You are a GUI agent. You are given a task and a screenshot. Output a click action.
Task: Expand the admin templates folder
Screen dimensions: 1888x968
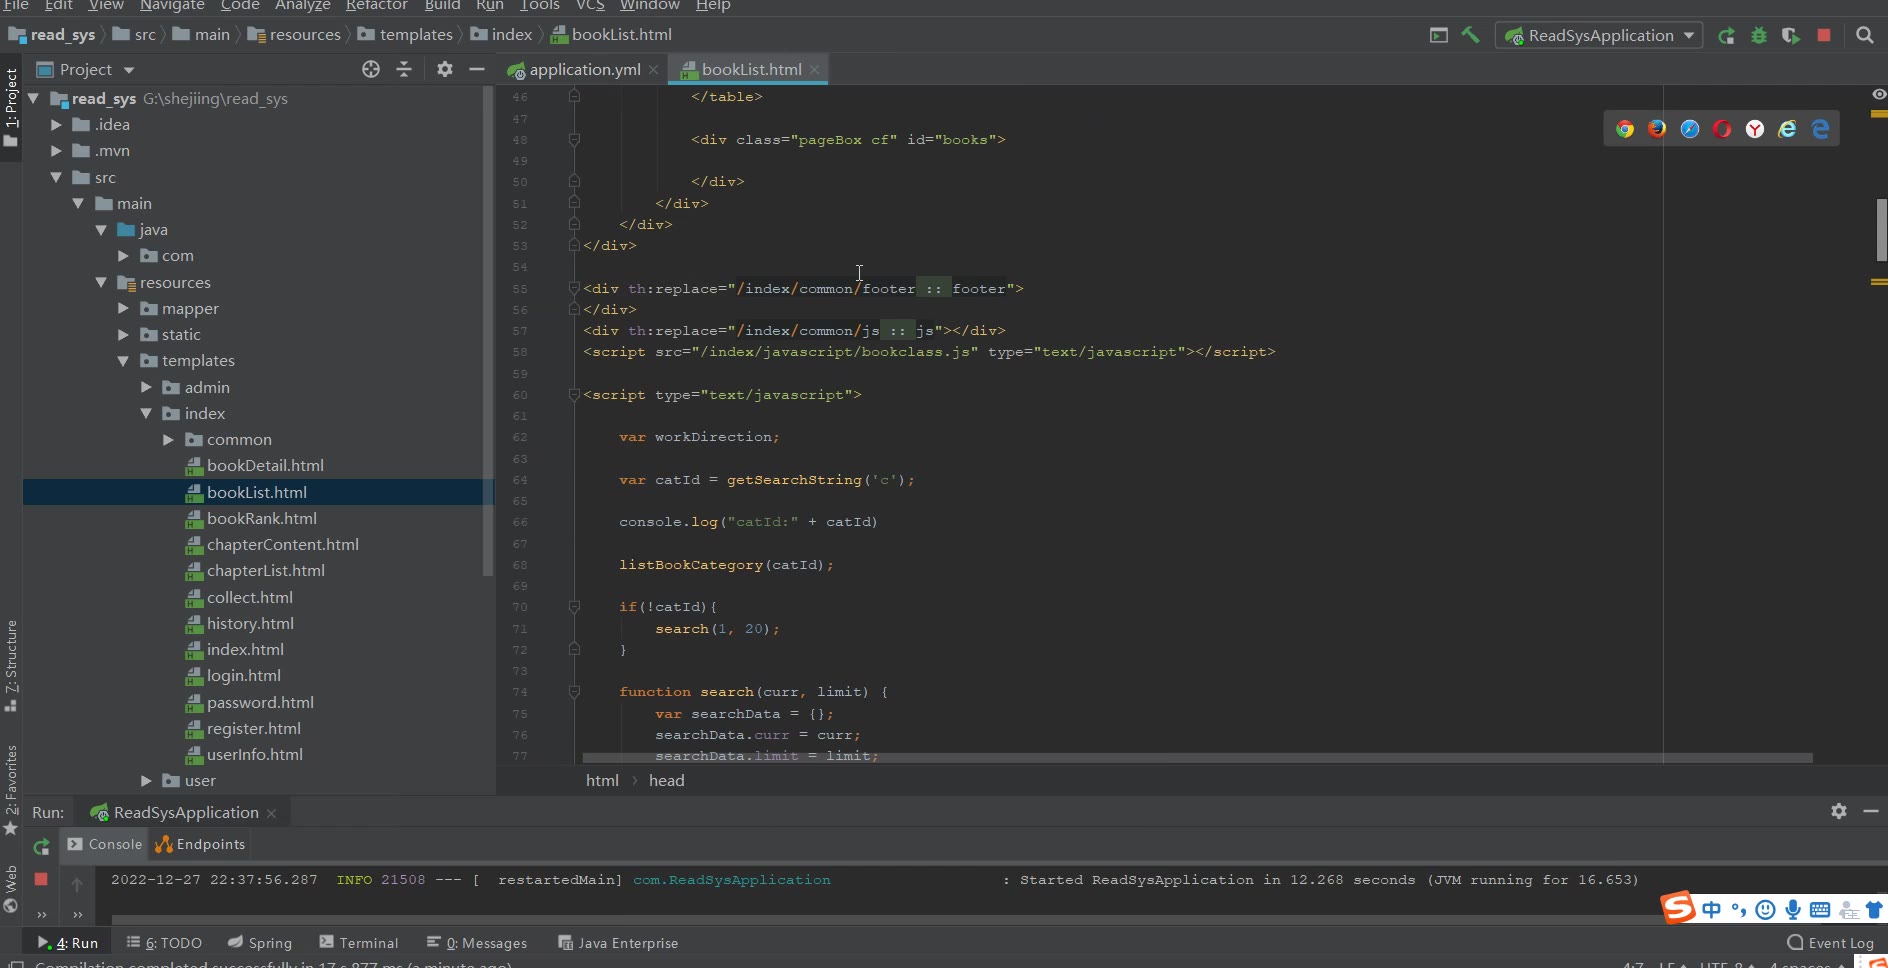click(x=146, y=387)
